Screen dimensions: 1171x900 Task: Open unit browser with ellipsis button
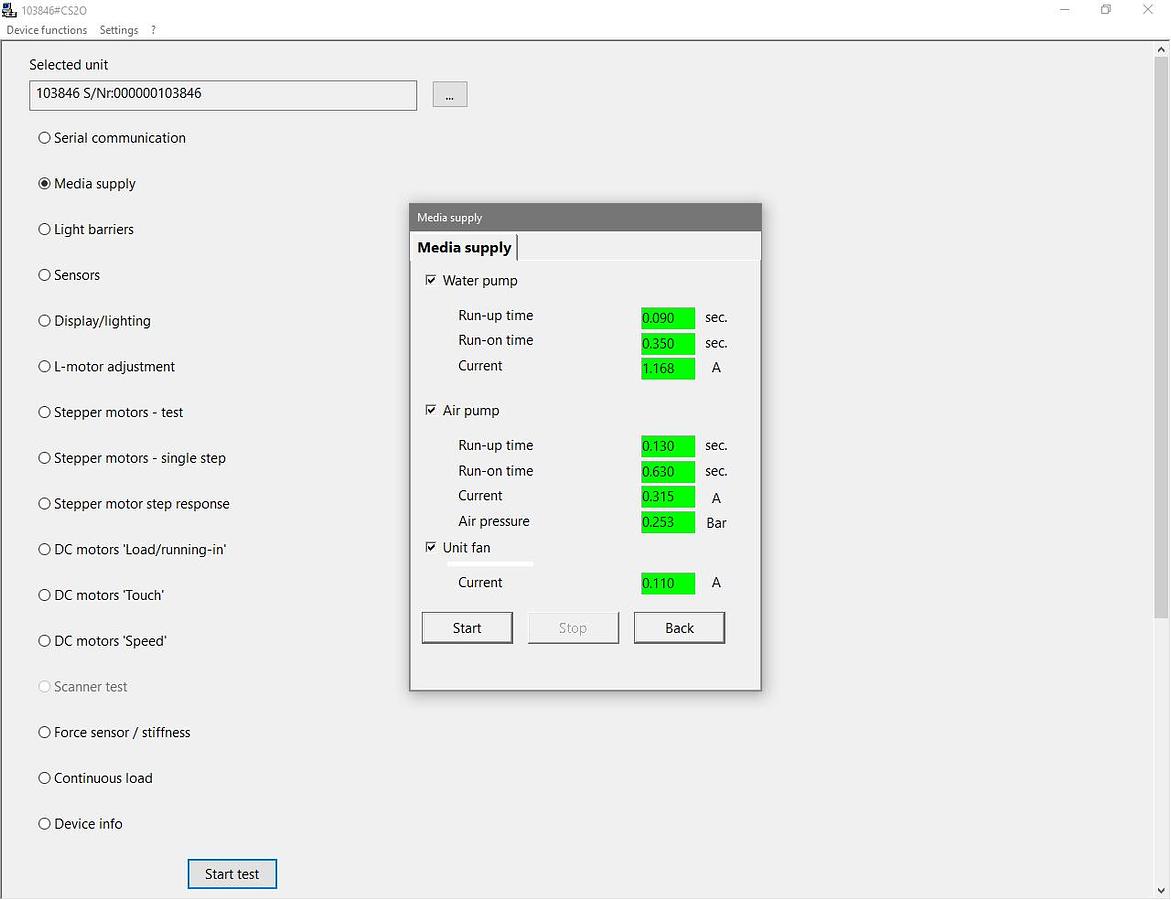pos(450,95)
